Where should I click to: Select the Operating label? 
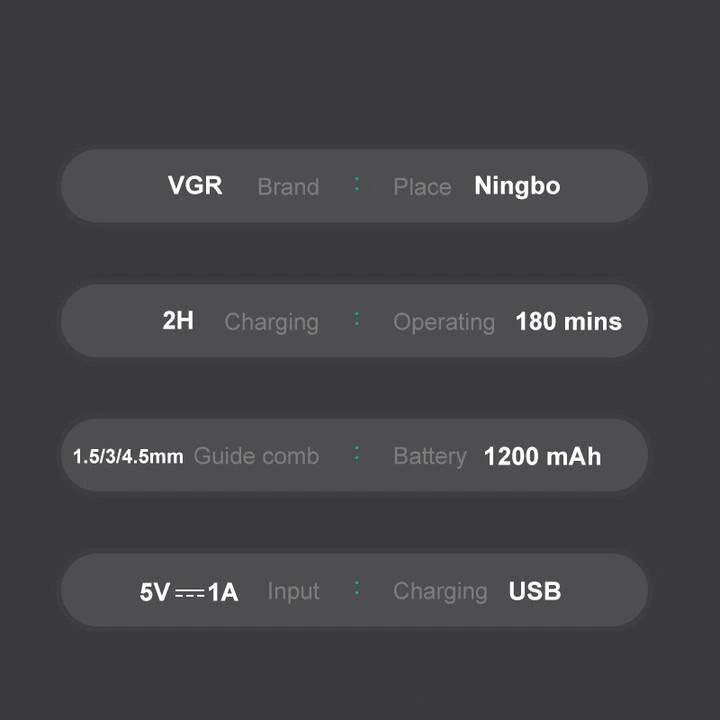(x=444, y=322)
